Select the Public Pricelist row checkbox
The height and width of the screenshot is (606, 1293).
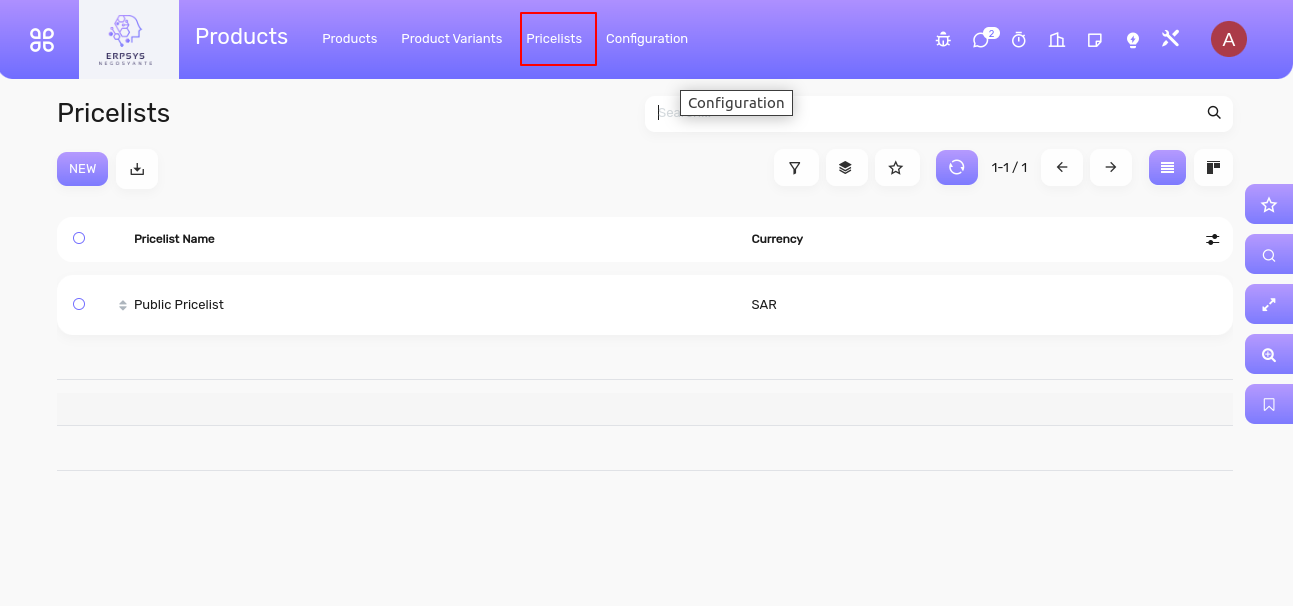click(x=79, y=304)
